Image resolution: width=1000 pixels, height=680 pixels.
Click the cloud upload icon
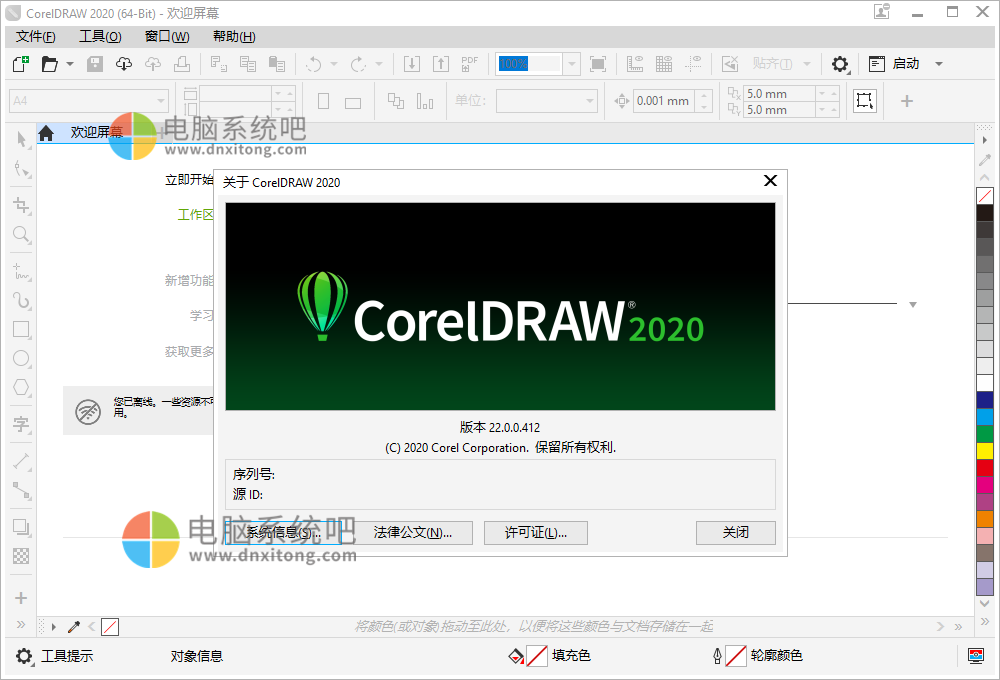[x=153, y=64]
